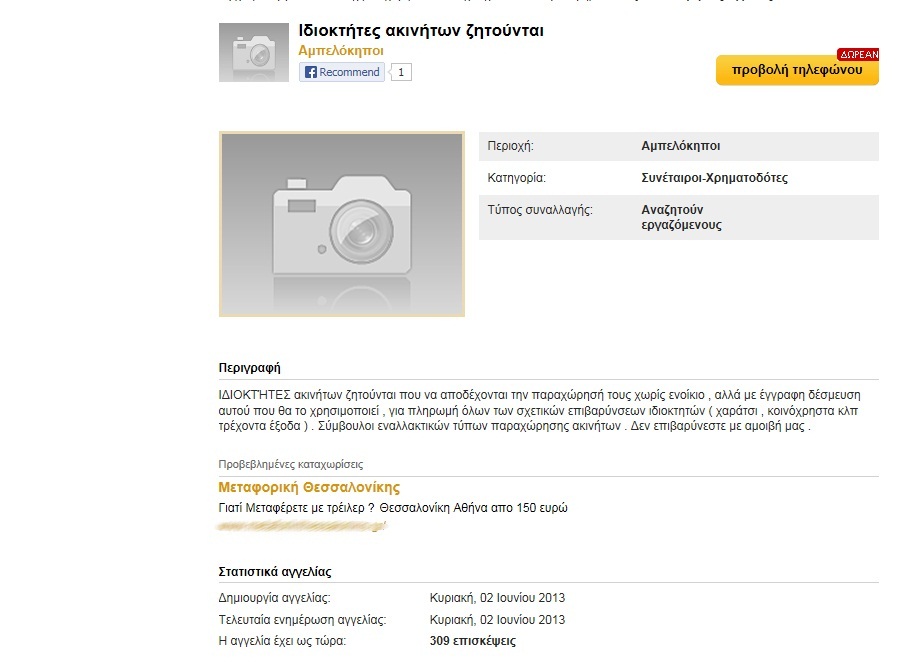Open the large camera placeholder photo
This screenshot has height=671, width=898.
coord(342,224)
